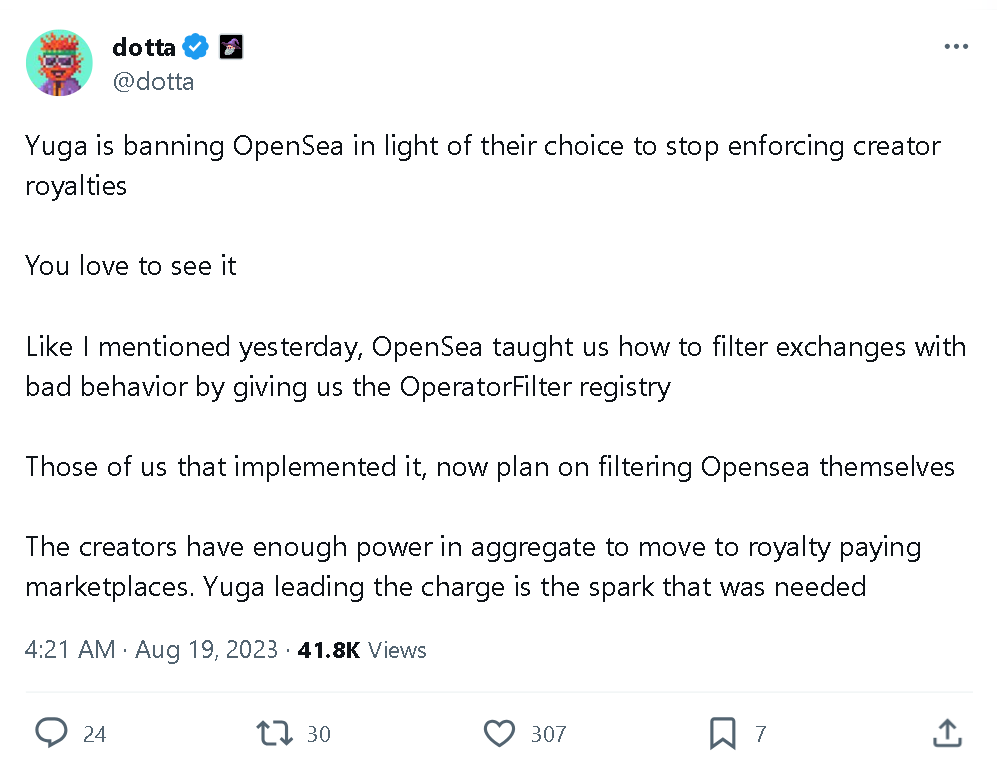Click the bookmark count of 7

(761, 733)
